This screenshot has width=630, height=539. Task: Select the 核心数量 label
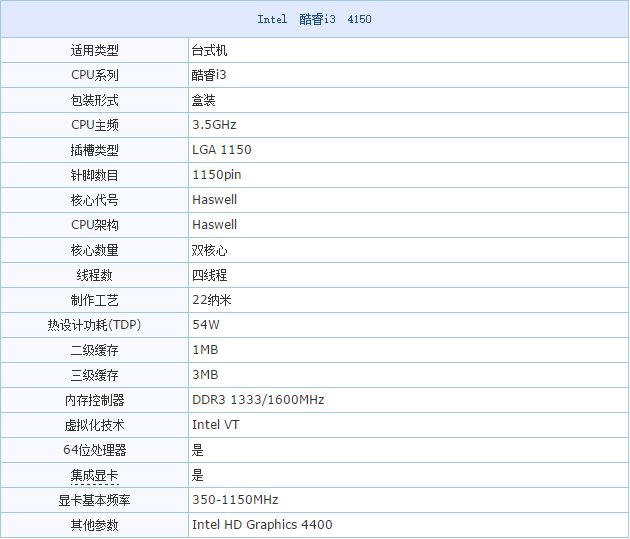click(x=94, y=250)
